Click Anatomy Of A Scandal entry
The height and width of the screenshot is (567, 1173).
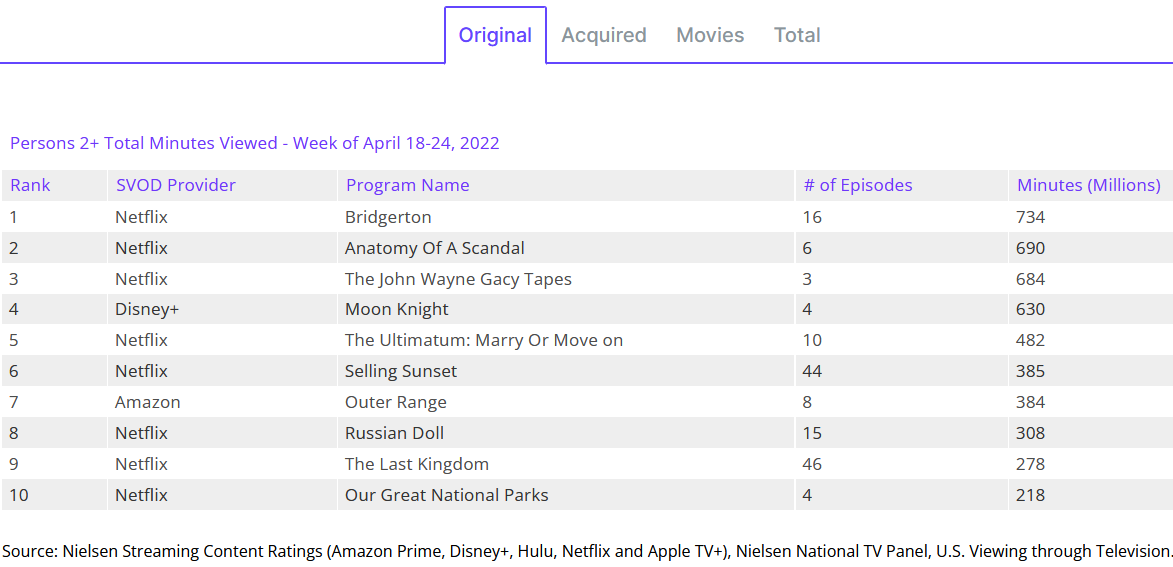[434, 248]
